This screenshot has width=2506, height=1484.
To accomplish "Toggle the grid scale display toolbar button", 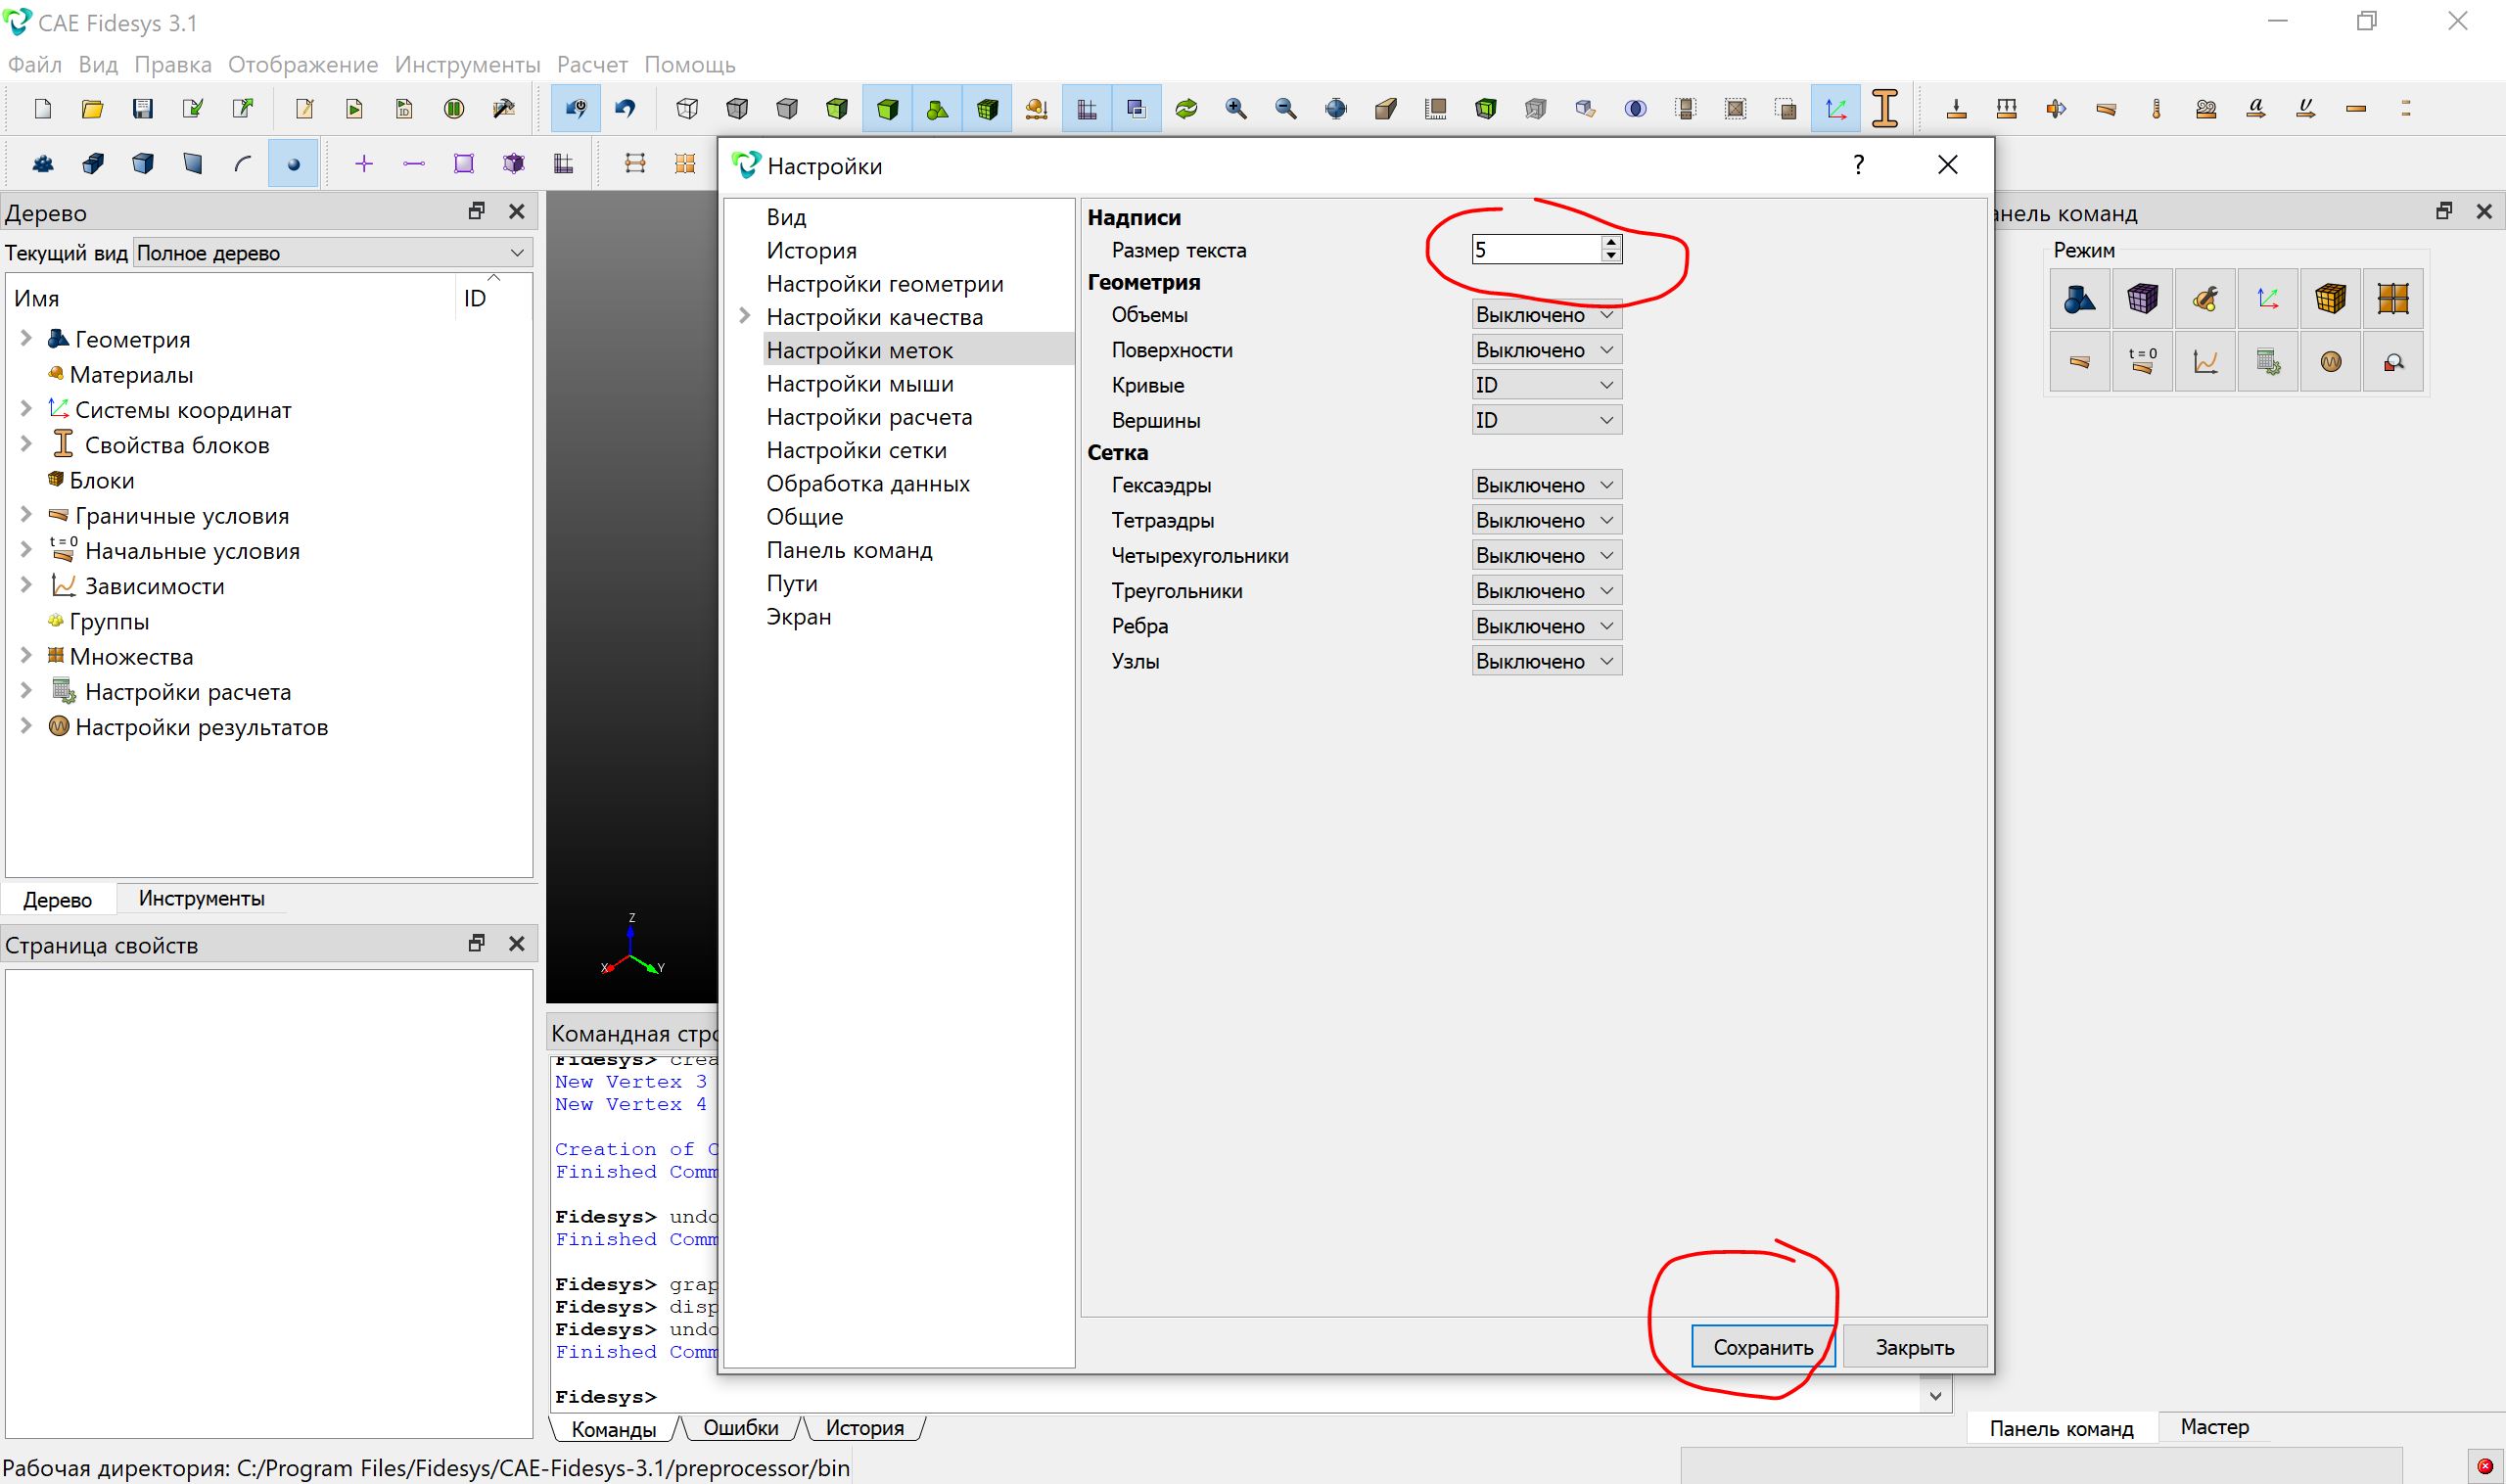I will coord(1086,109).
